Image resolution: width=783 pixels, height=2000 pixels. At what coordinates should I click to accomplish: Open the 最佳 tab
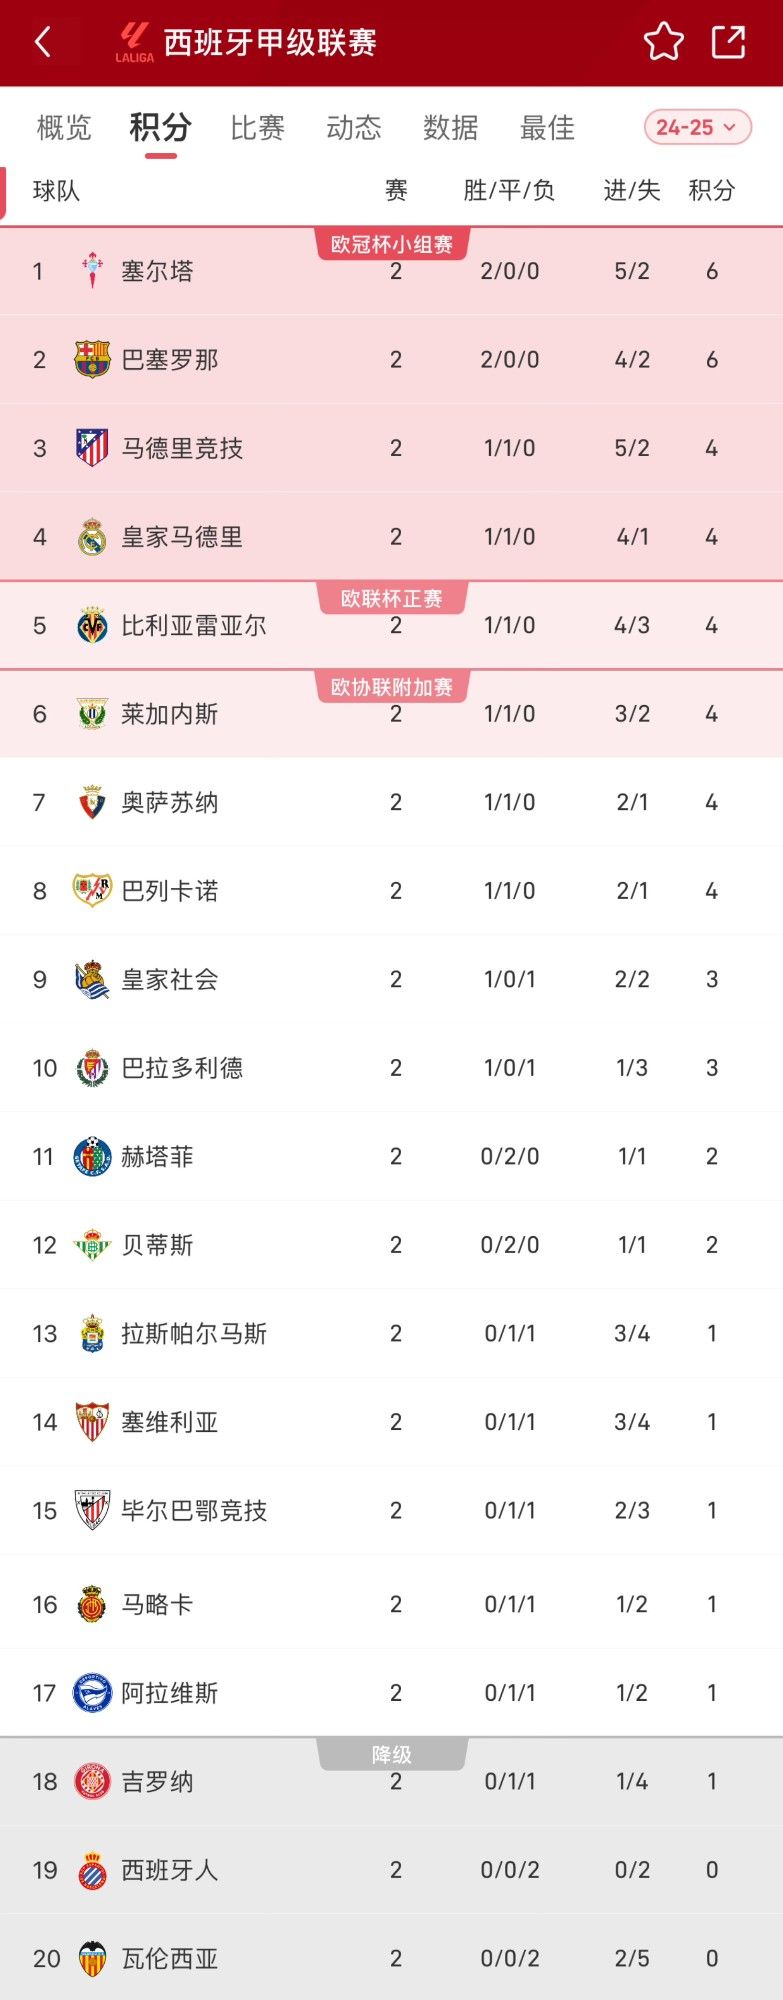pos(547,128)
